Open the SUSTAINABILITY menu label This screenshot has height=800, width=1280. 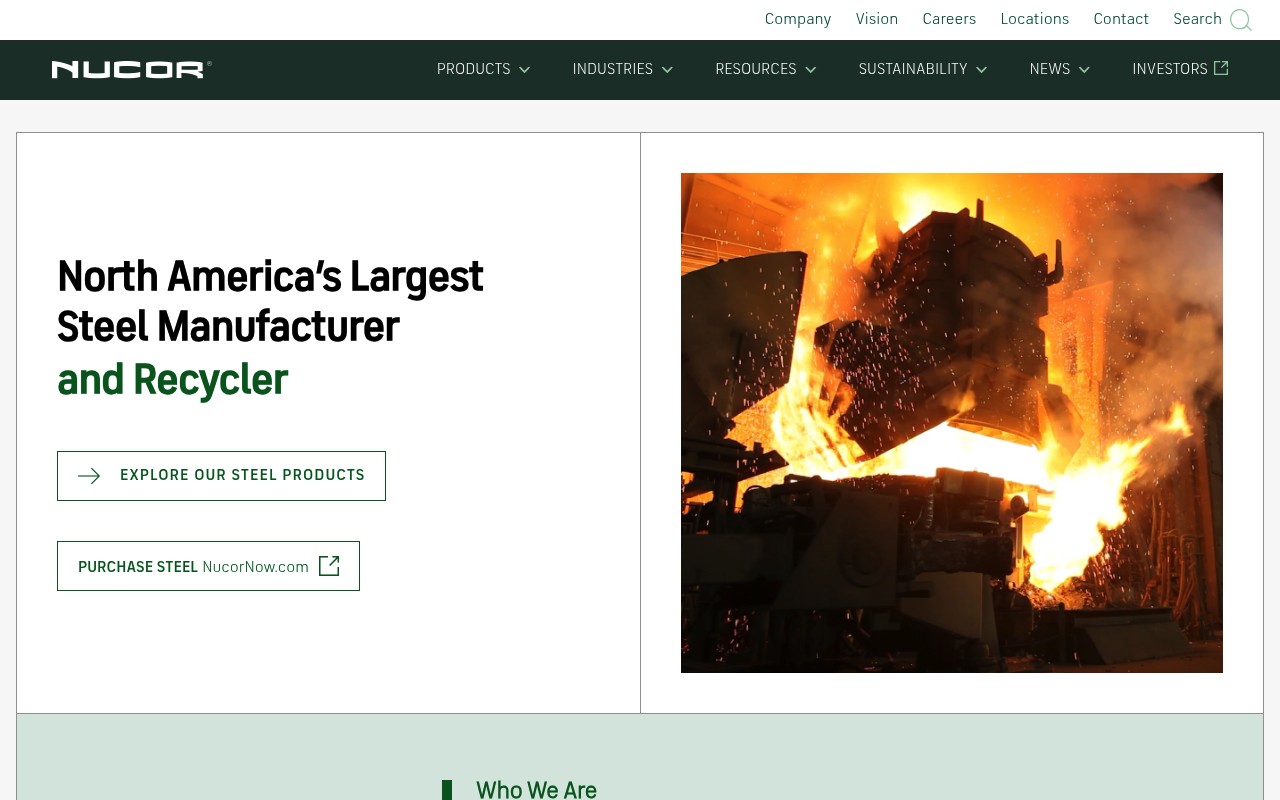coord(913,69)
